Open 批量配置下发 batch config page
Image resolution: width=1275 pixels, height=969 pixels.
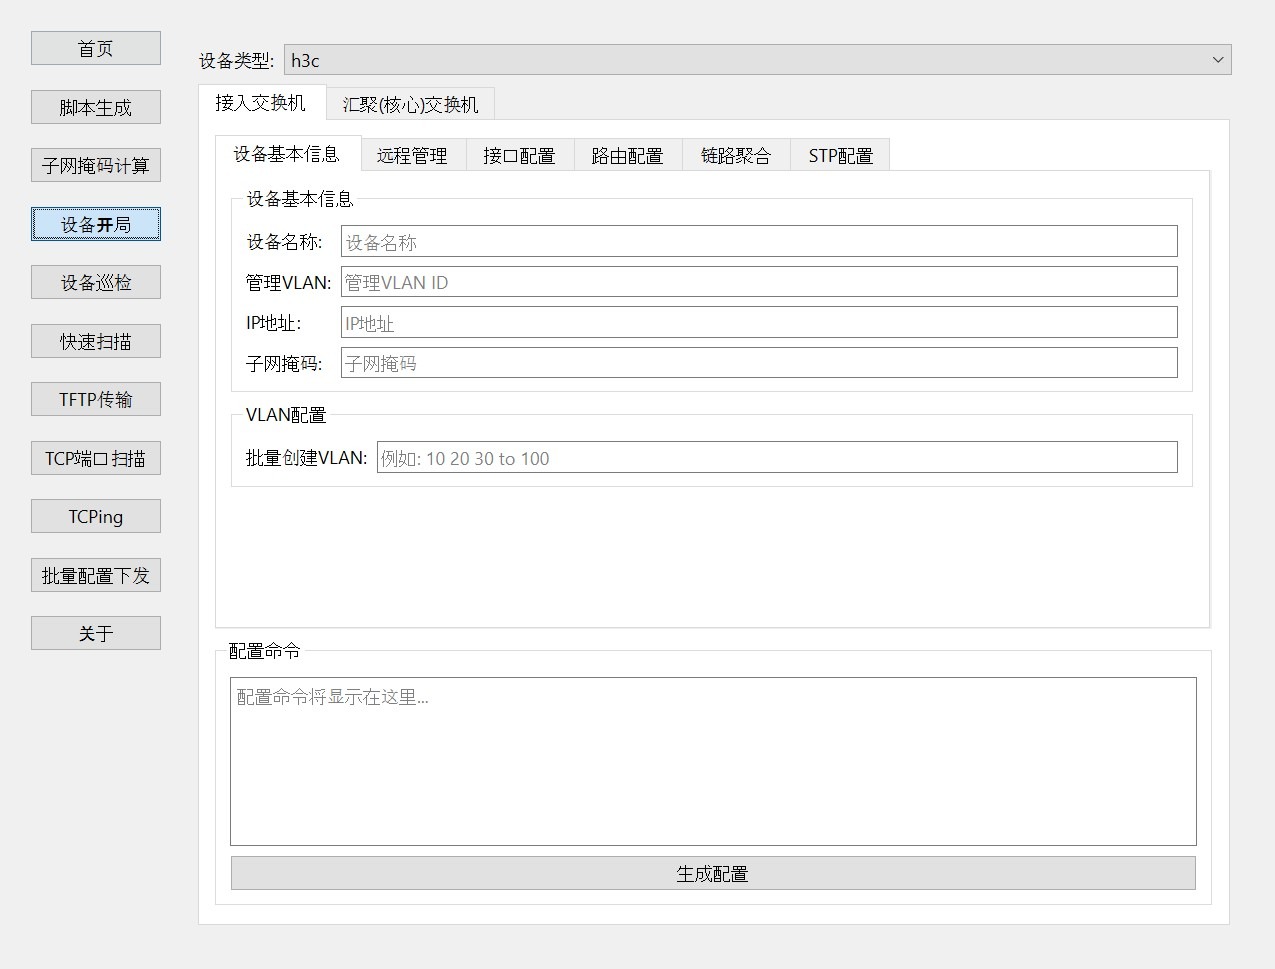click(x=96, y=575)
